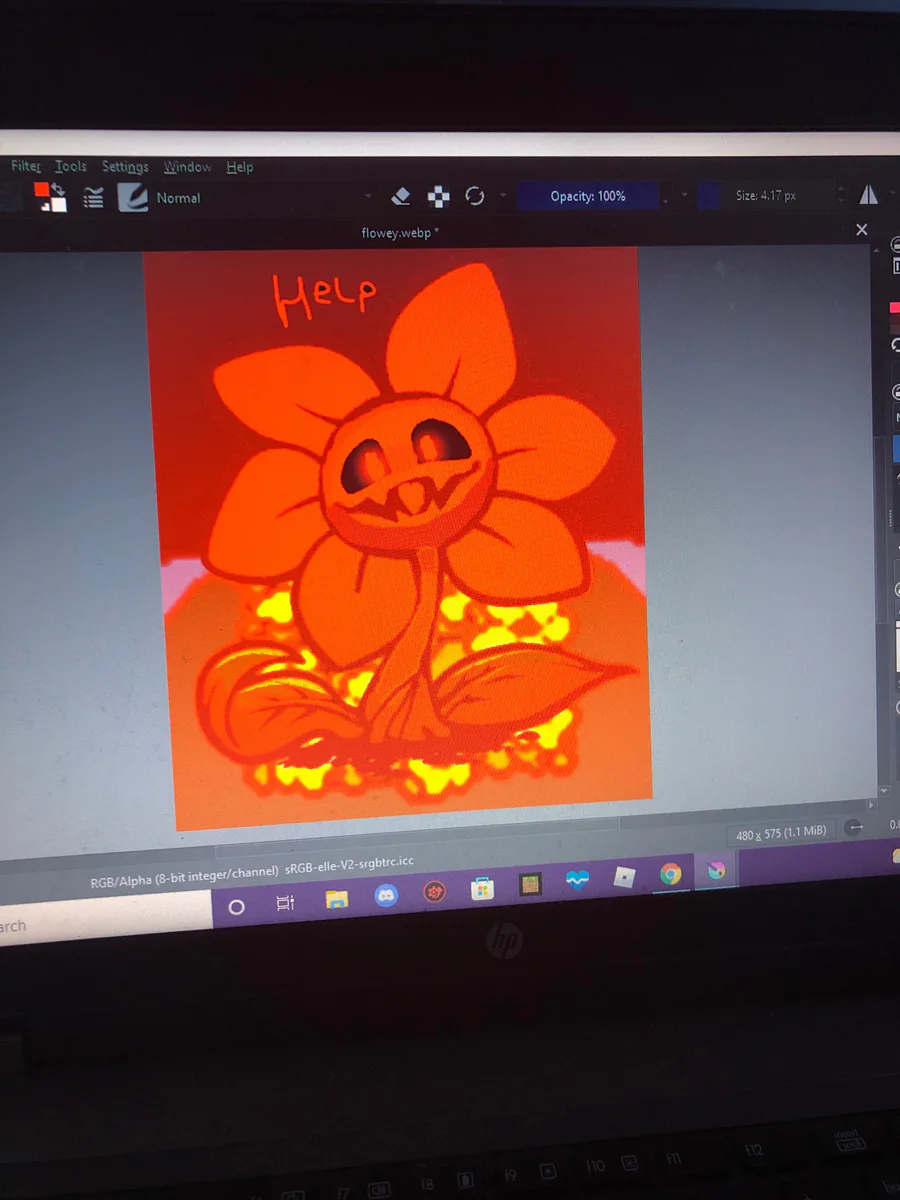Open the Normal blending mode dropdown
Screen dimensions: 900x1200
point(264,198)
